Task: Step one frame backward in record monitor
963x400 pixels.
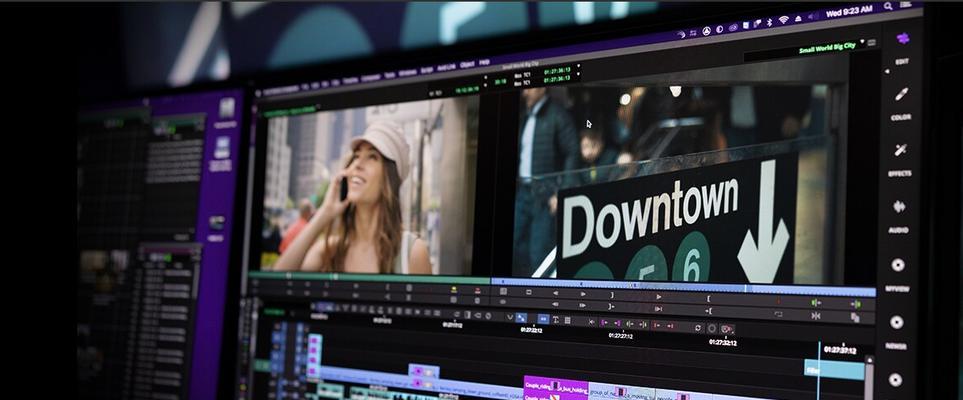Action: (x=555, y=293)
